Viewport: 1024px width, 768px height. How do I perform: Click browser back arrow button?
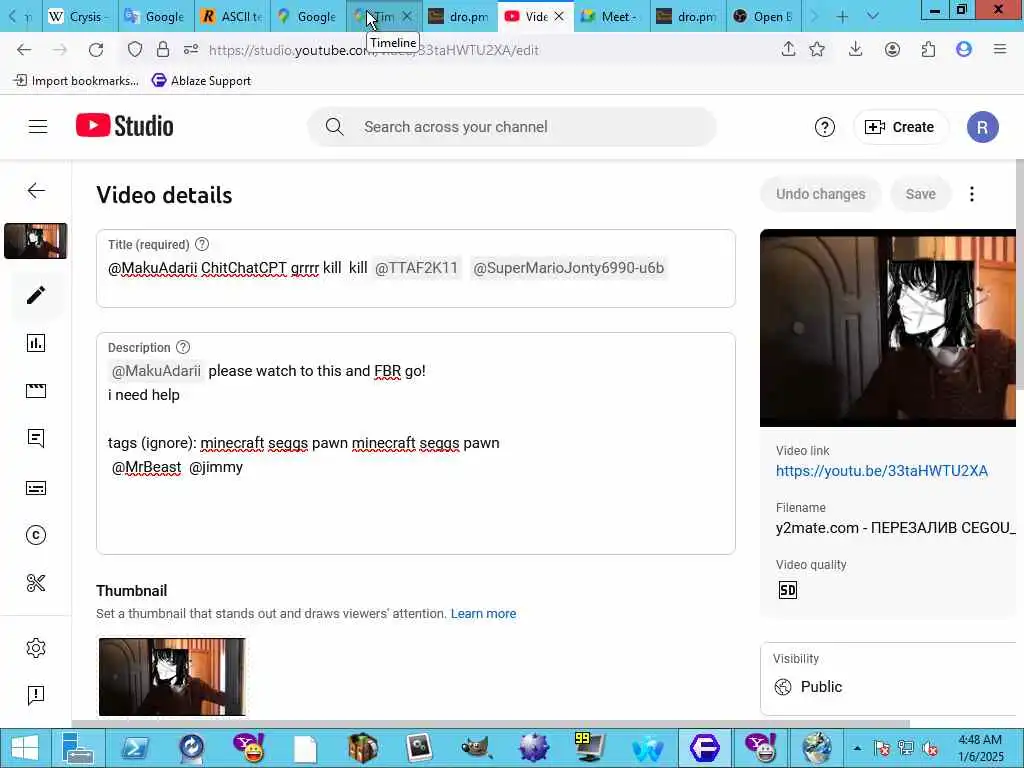coord(24,50)
